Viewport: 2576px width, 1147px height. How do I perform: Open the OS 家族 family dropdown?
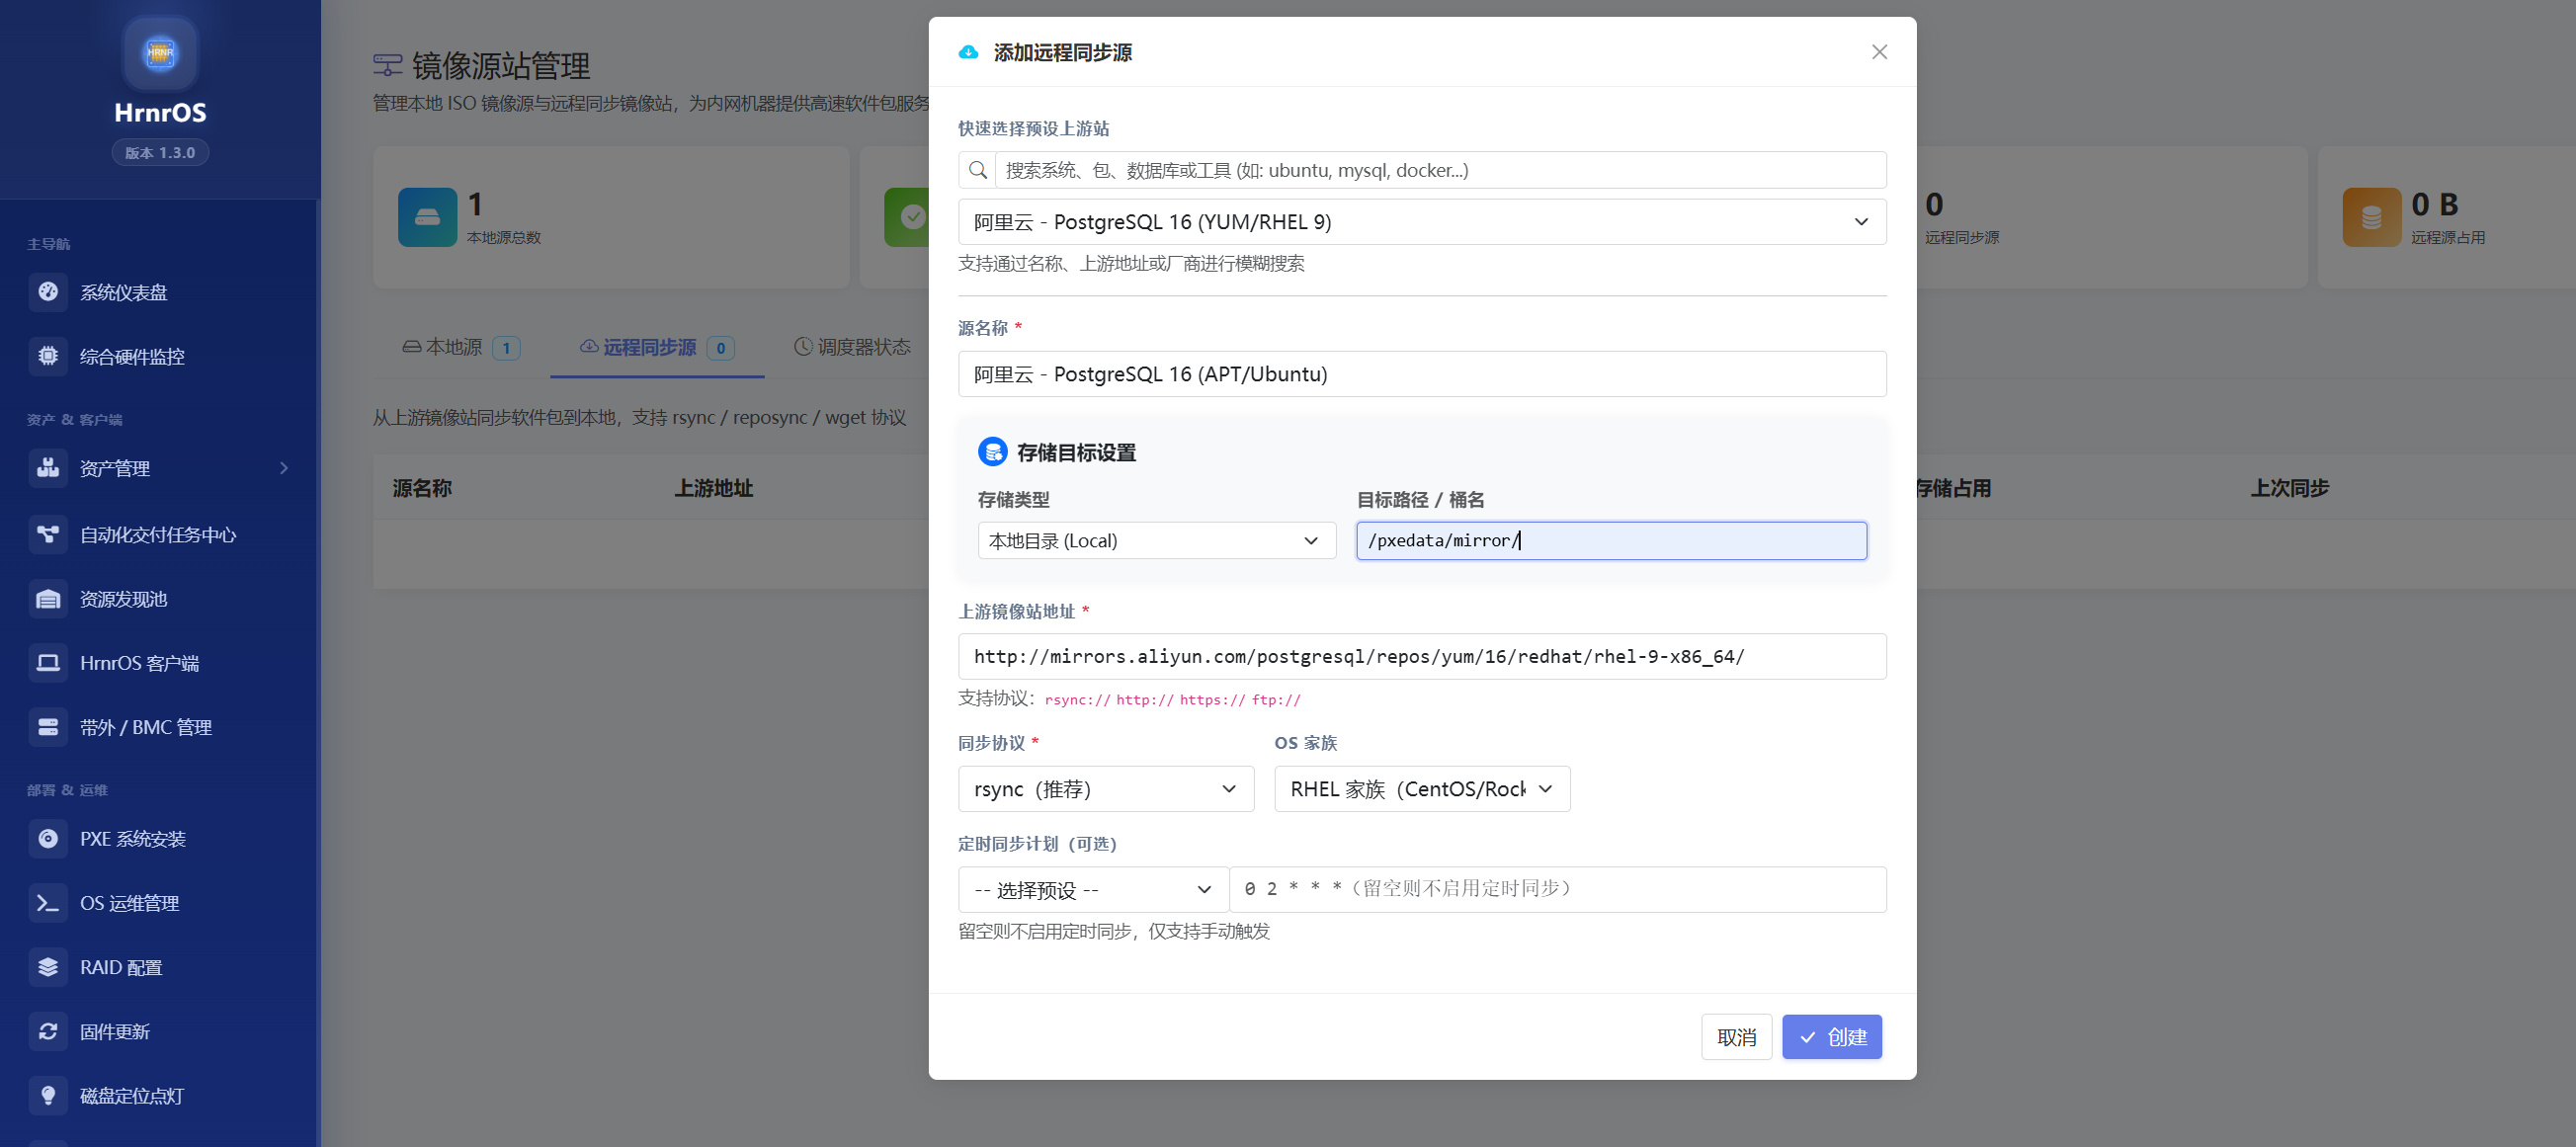[1421, 788]
